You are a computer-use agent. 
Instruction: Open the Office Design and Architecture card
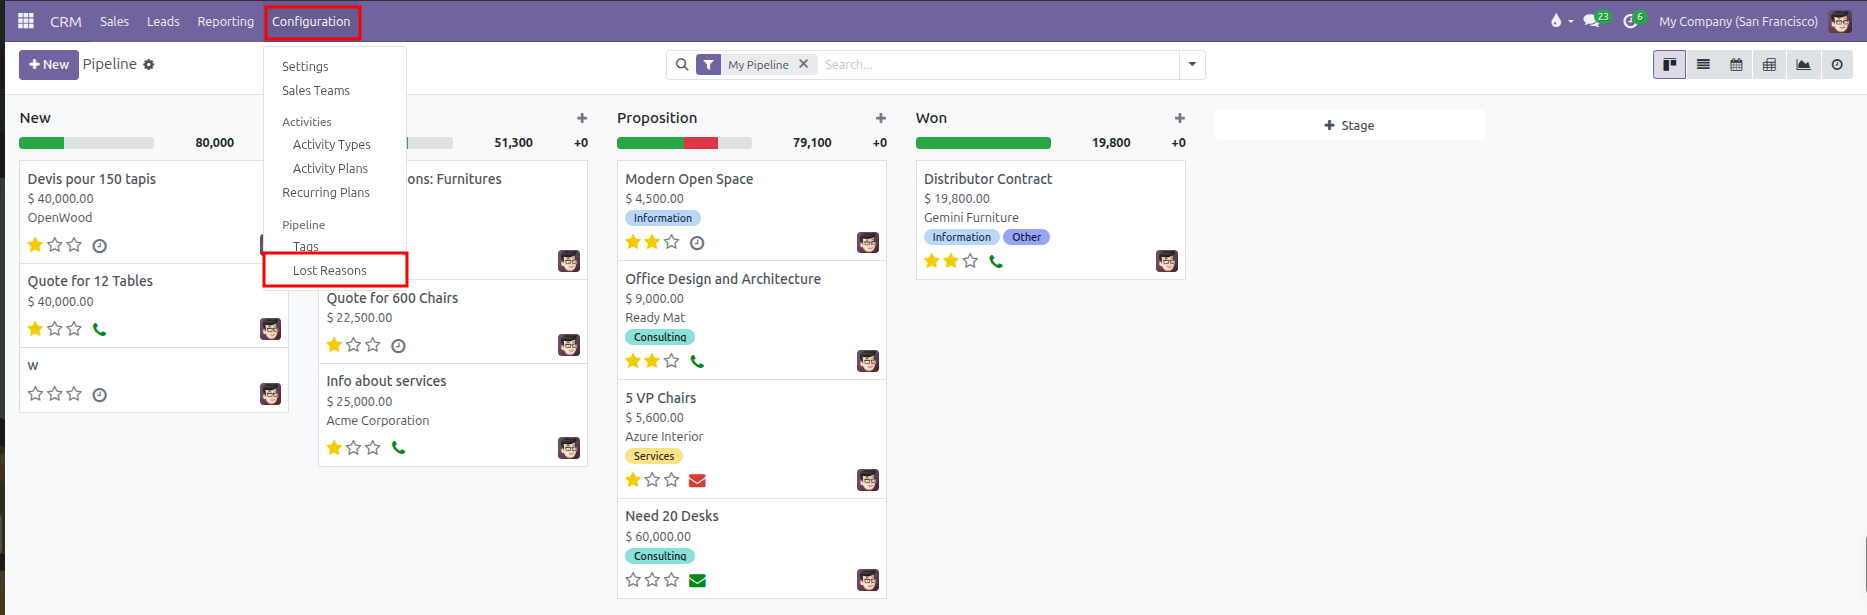coord(752,320)
